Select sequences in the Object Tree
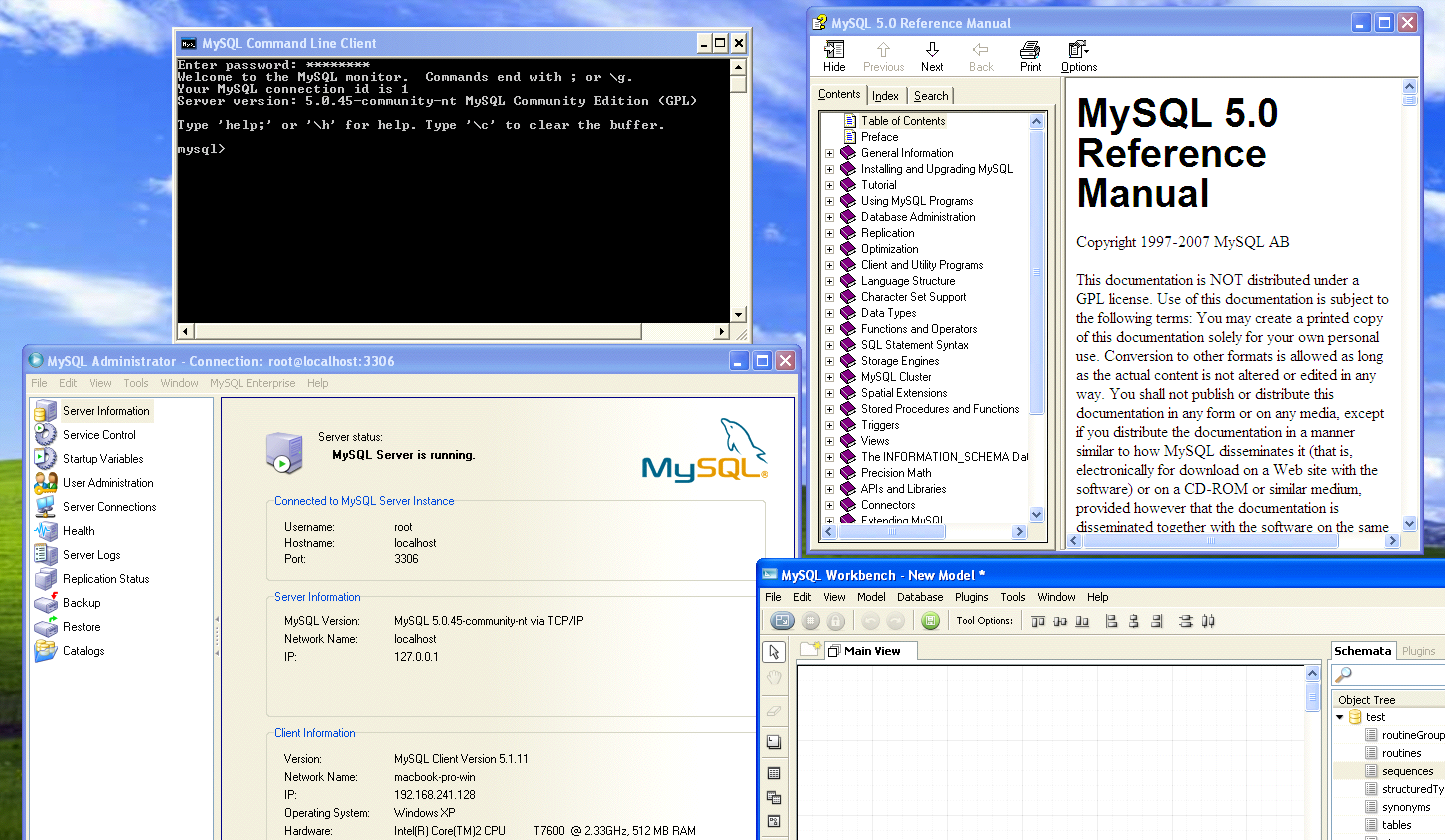This screenshot has width=1445, height=840. pos(1407,771)
